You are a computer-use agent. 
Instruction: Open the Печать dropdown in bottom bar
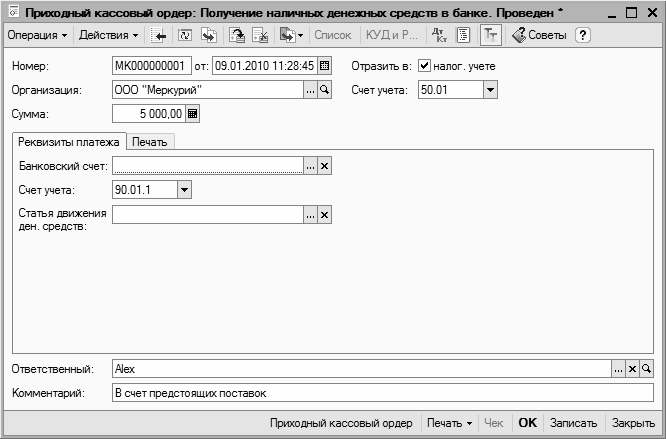(x=449, y=423)
